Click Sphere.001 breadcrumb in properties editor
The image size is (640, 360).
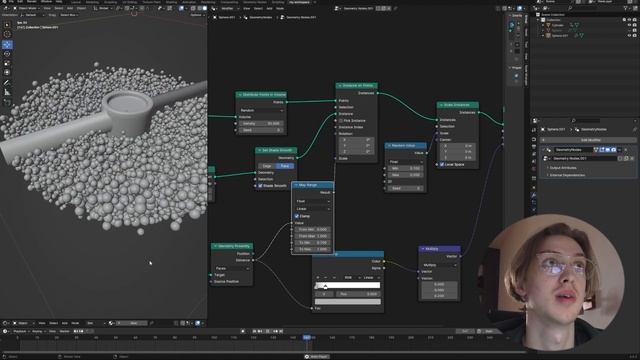pyautogui.click(x=556, y=129)
